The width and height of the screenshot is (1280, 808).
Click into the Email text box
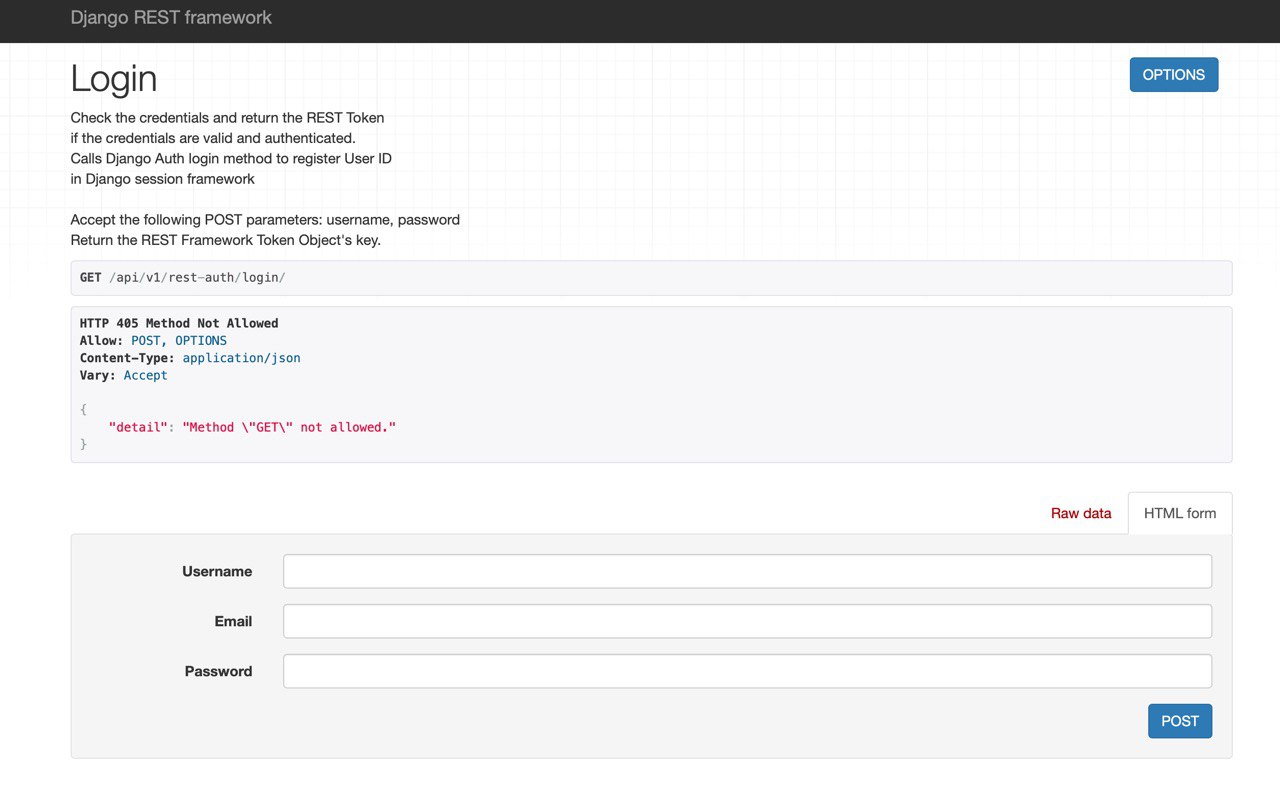(747, 621)
